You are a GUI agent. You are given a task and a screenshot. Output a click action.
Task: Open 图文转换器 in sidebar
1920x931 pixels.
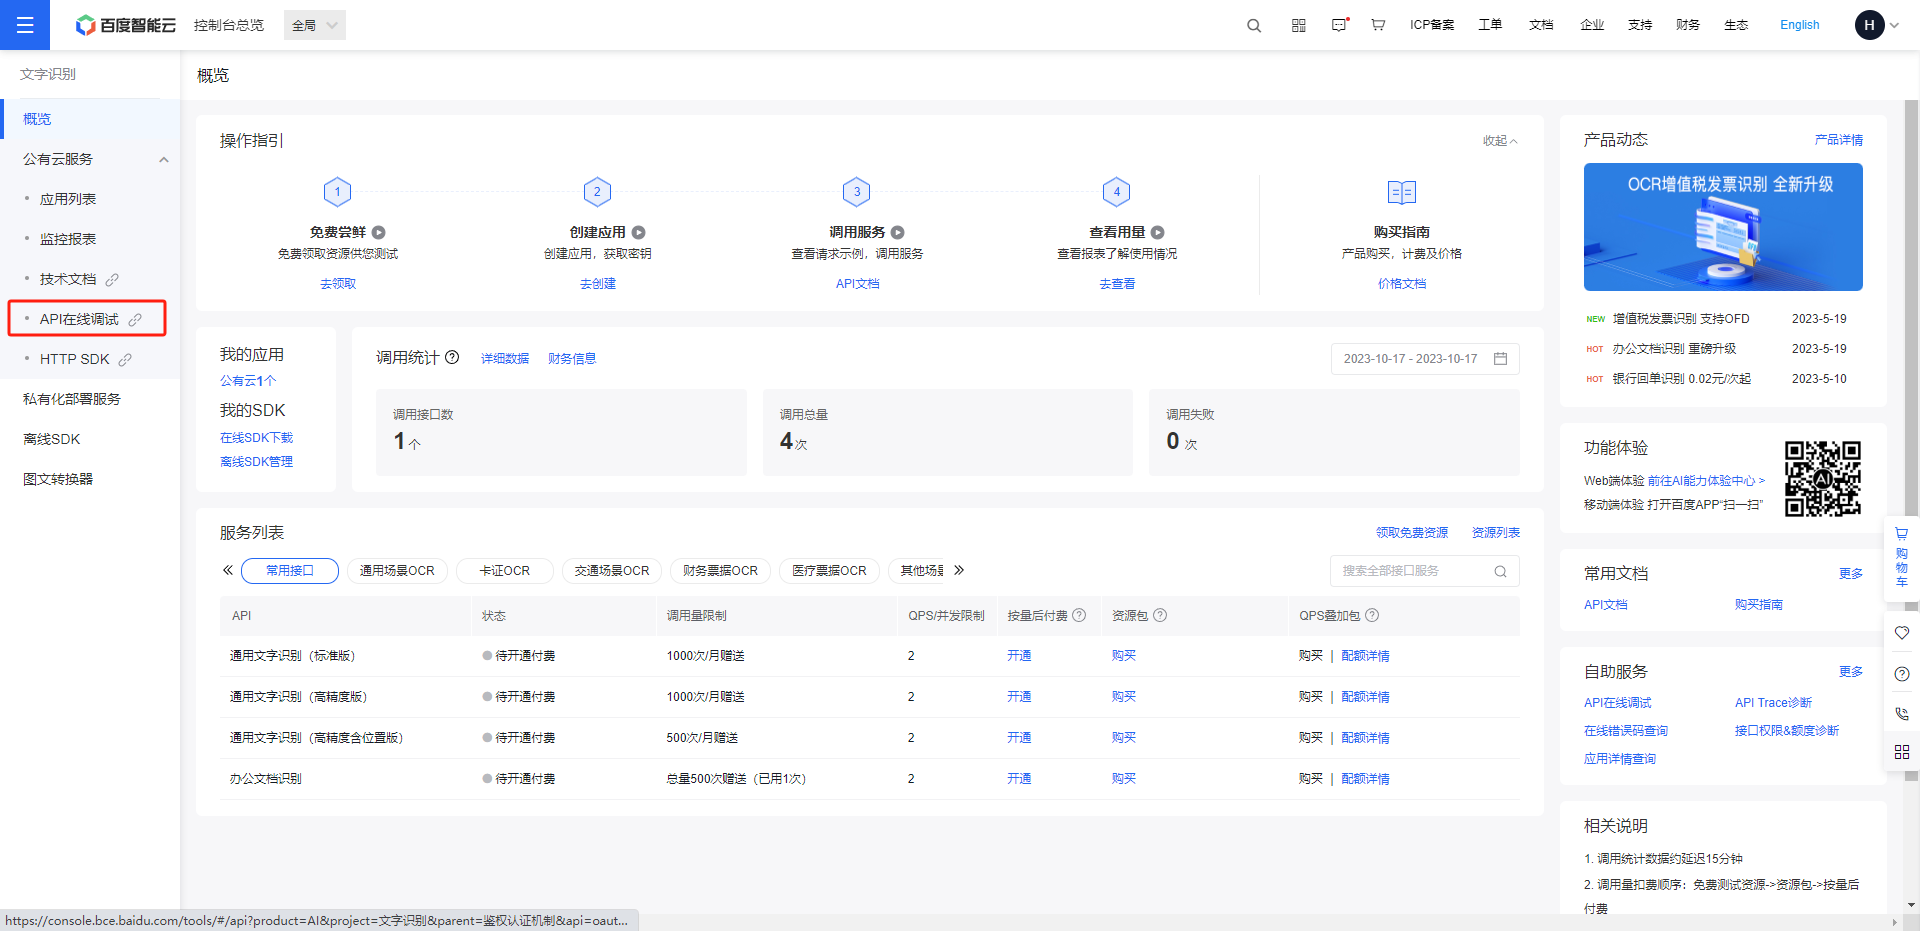point(58,479)
